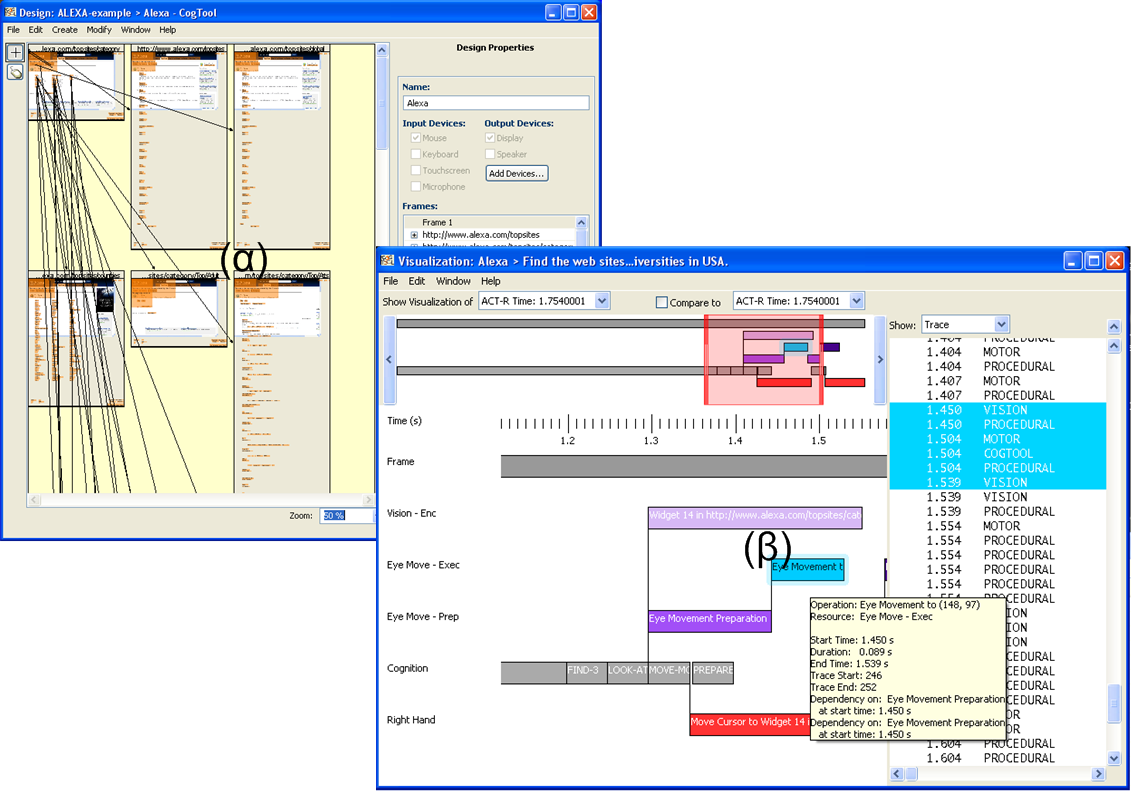Toggle the Mouse input device checkbox

[x=416, y=138]
